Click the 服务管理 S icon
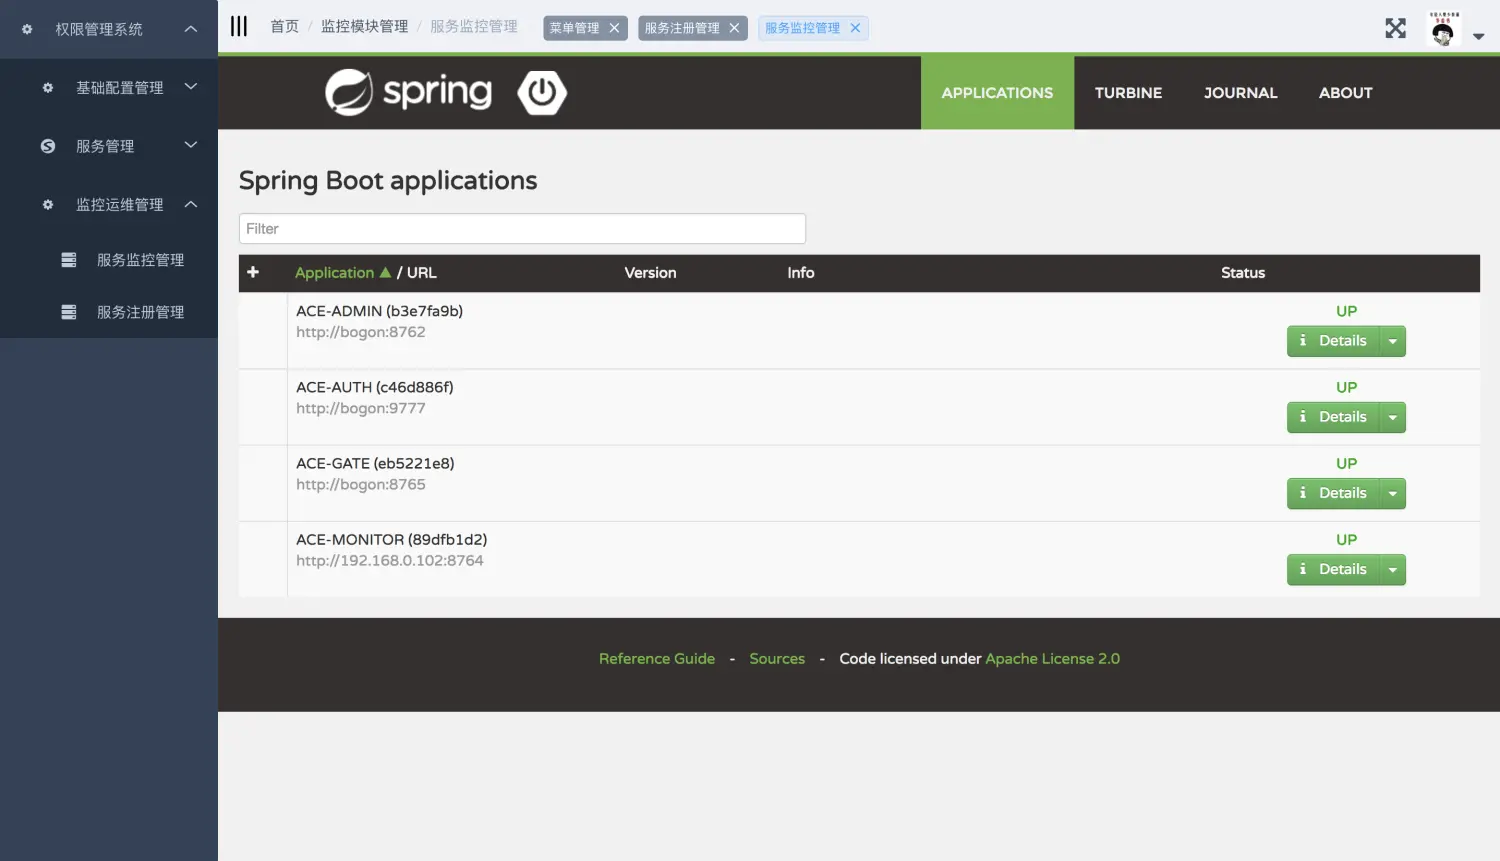Viewport: 1500px width, 861px height. pos(48,146)
